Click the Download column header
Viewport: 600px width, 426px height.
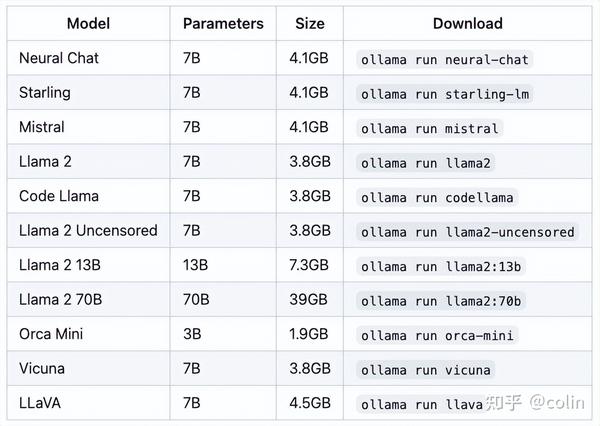(467, 23)
